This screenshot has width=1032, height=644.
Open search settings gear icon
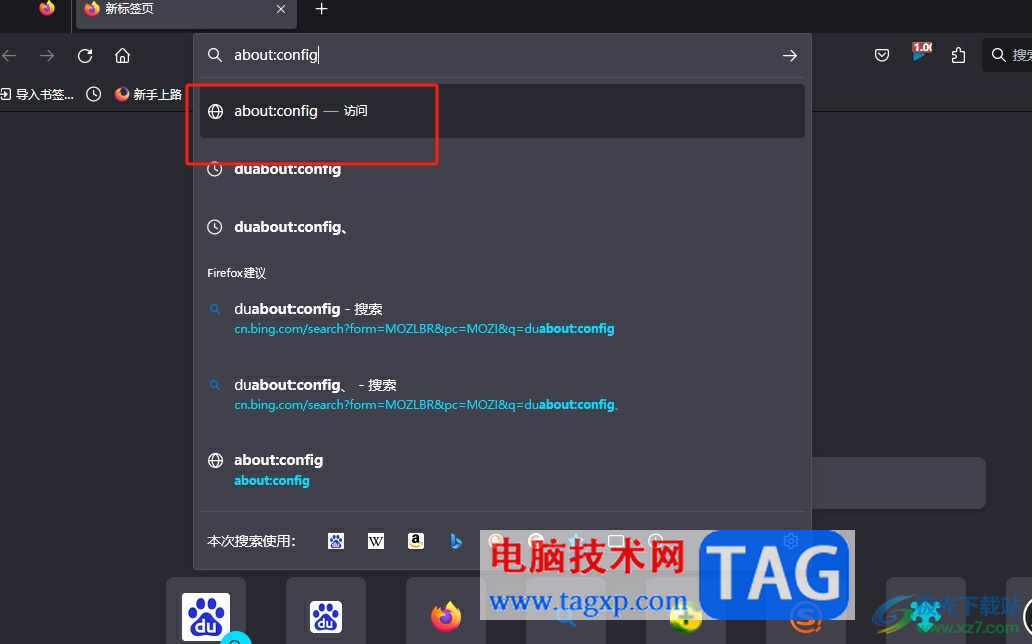[791, 541]
